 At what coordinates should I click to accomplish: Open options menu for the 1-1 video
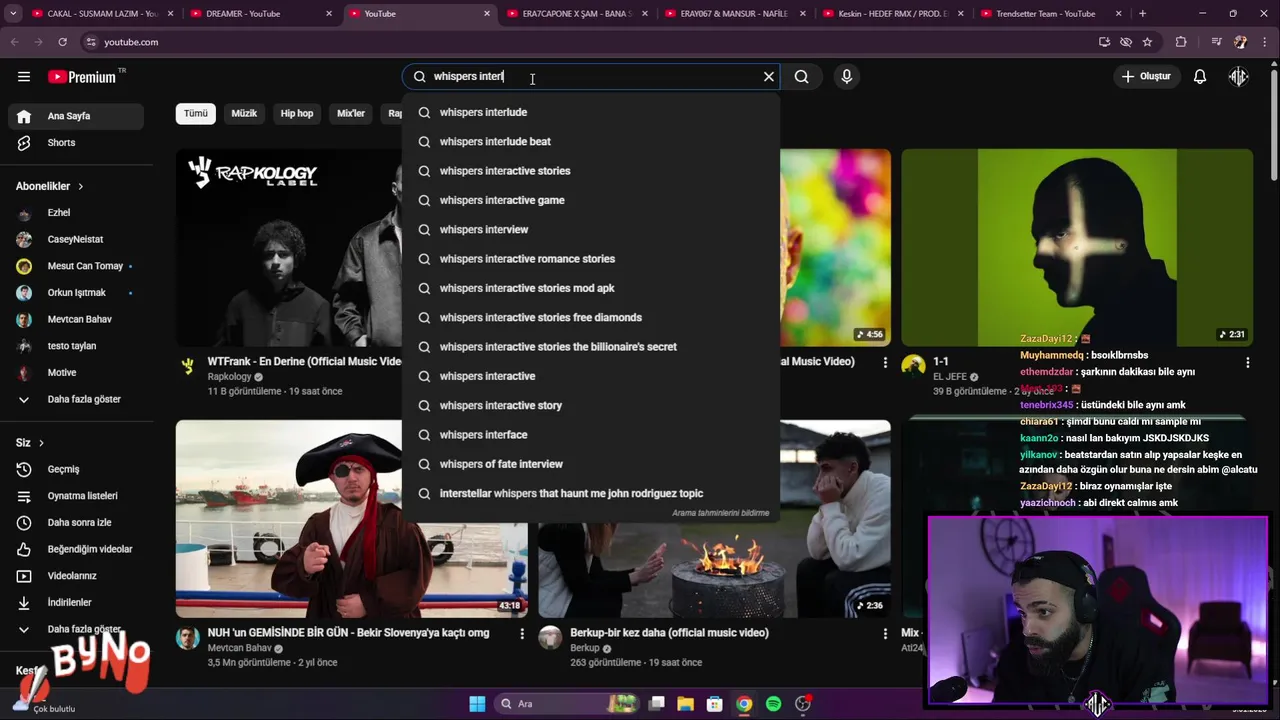(x=1247, y=363)
